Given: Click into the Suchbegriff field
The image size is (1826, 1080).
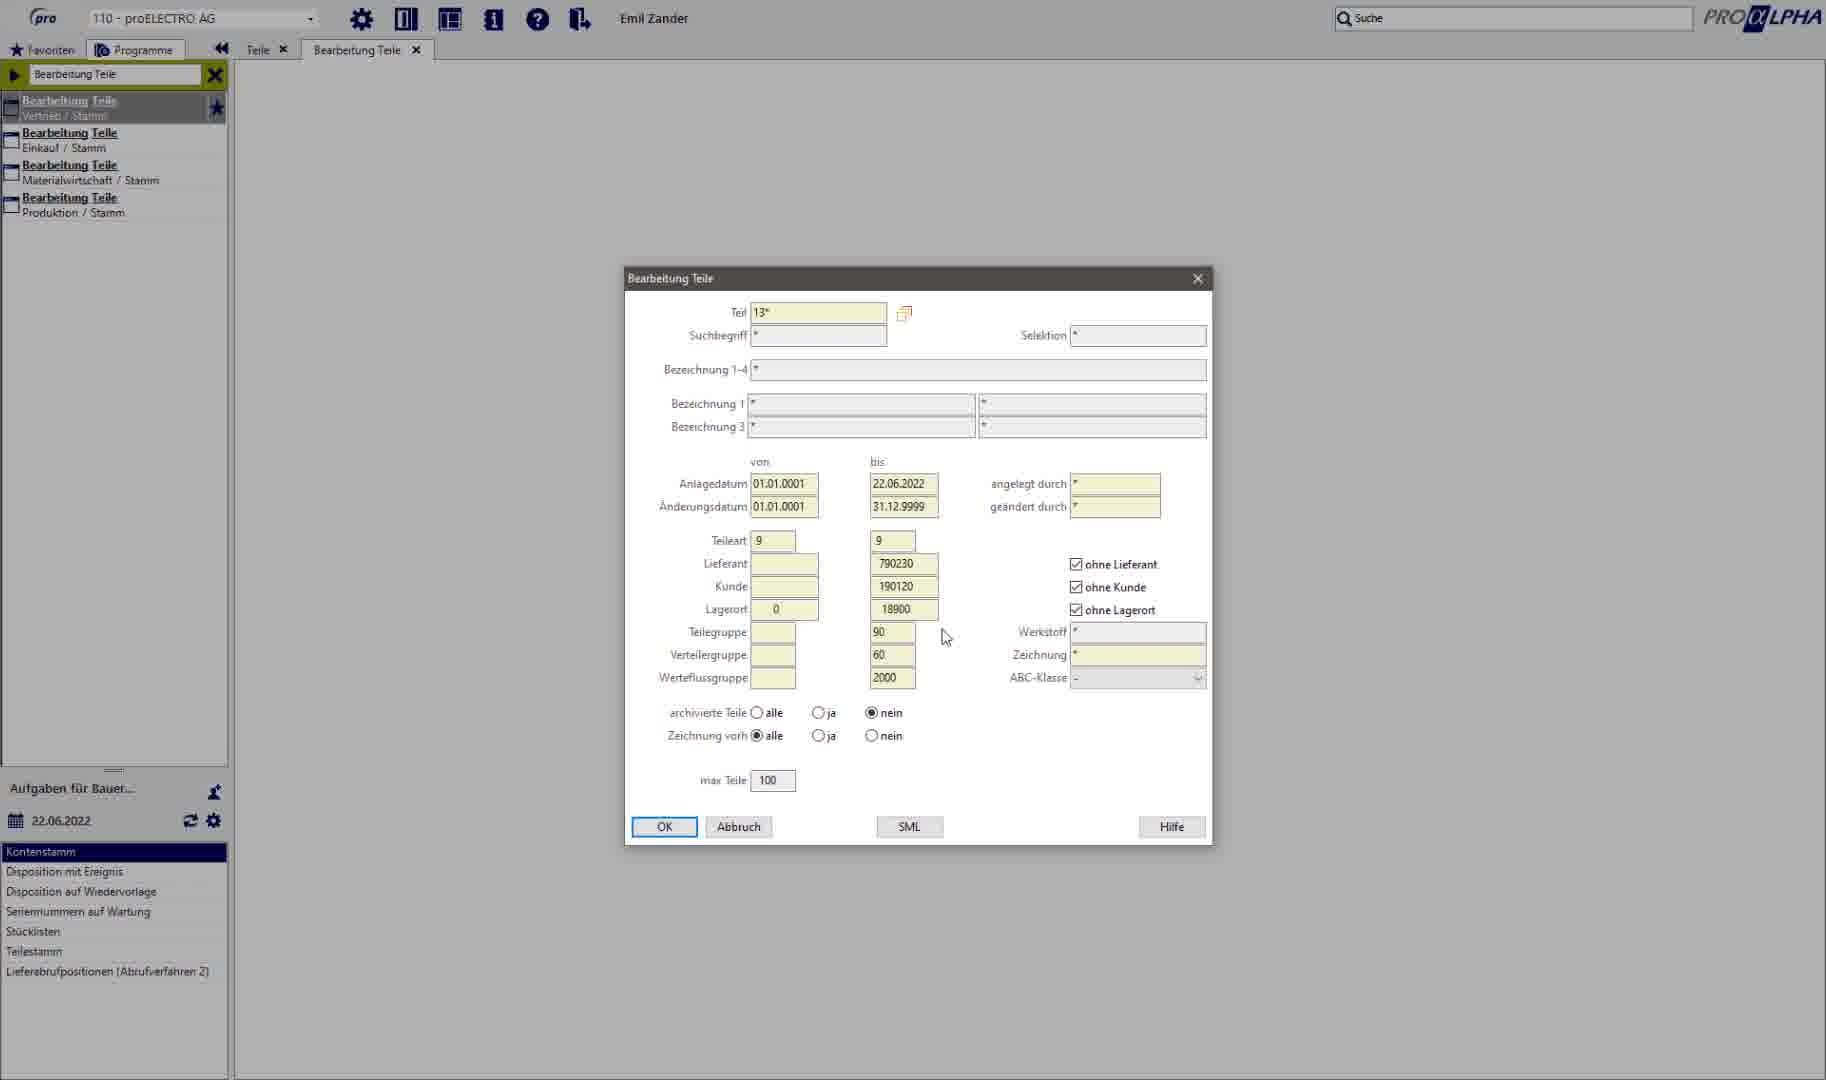Looking at the screenshot, I should click(818, 336).
